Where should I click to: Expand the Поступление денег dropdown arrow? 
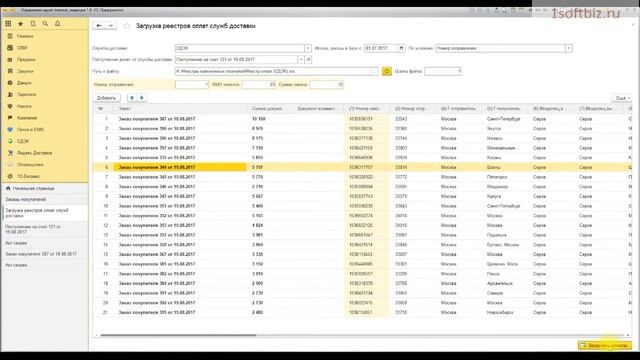pyautogui.click(x=301, y=60)
